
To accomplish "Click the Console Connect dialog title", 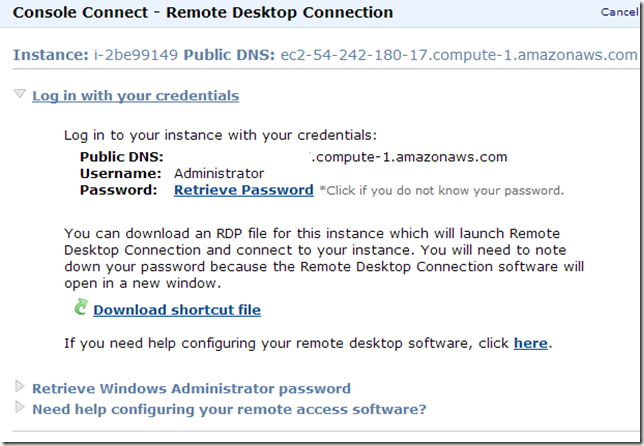I will pyautogui.click(x=202, y=13).
